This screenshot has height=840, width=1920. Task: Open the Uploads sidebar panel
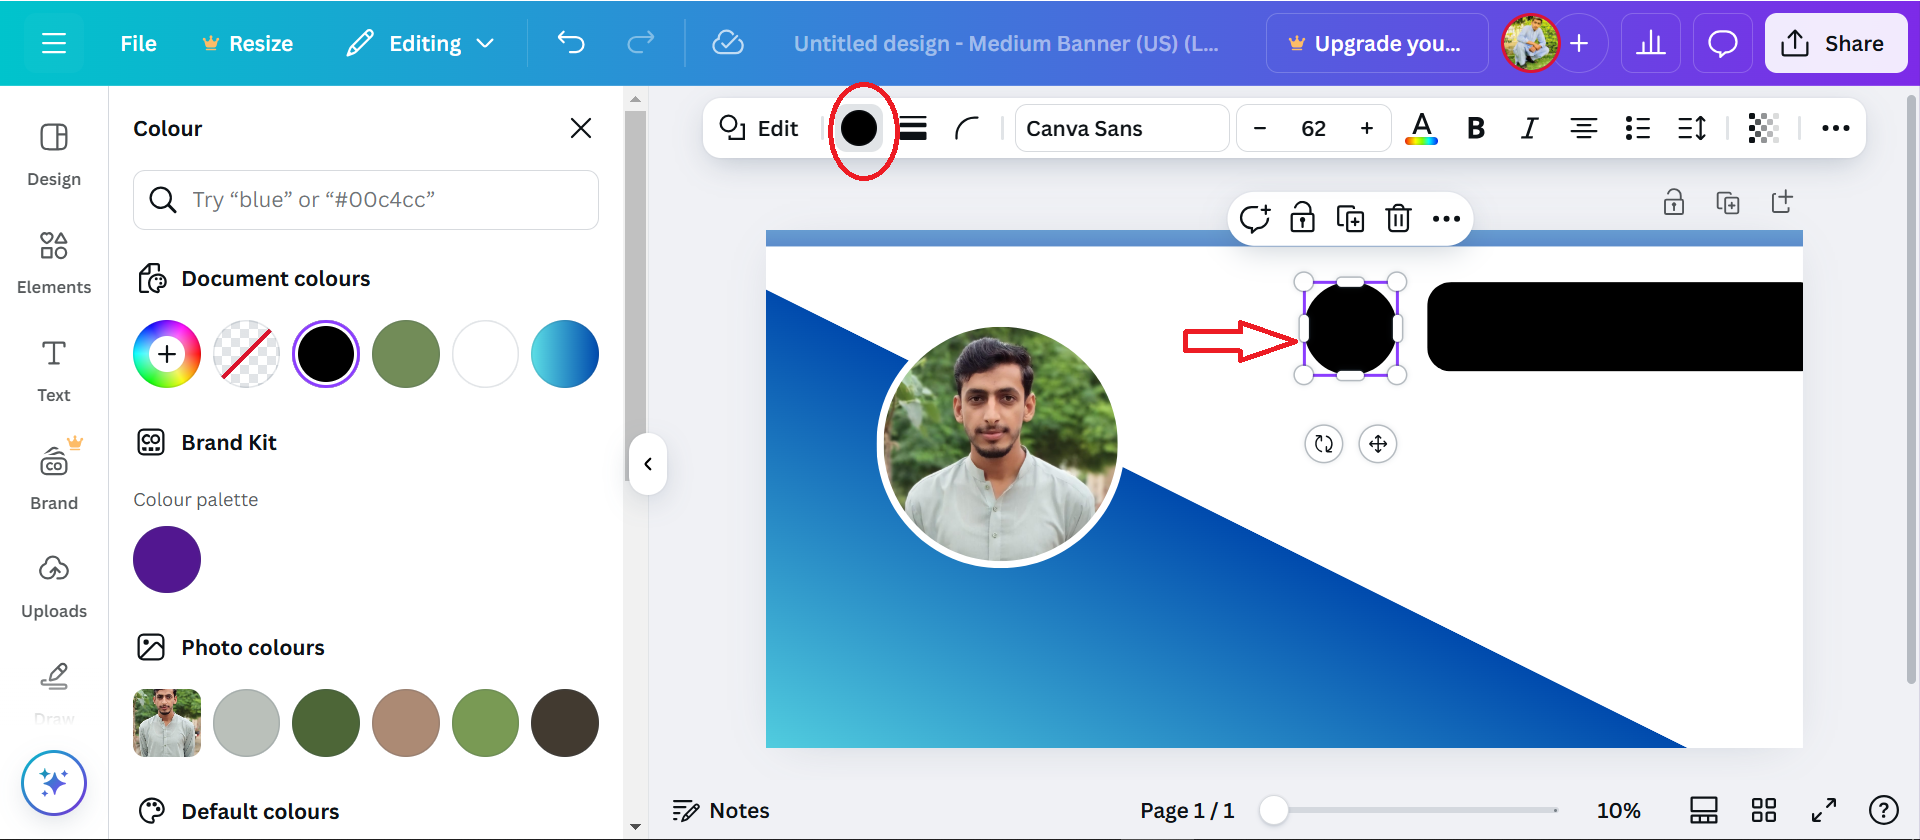54,587
